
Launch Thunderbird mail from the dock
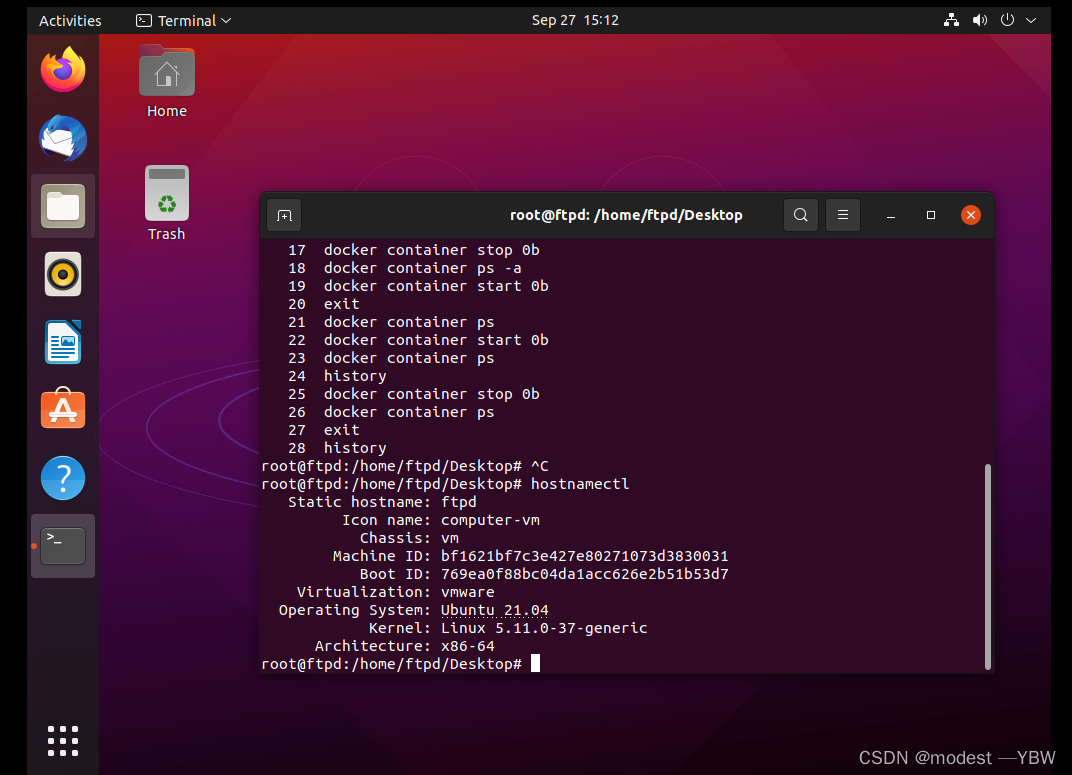coord(63,138)
